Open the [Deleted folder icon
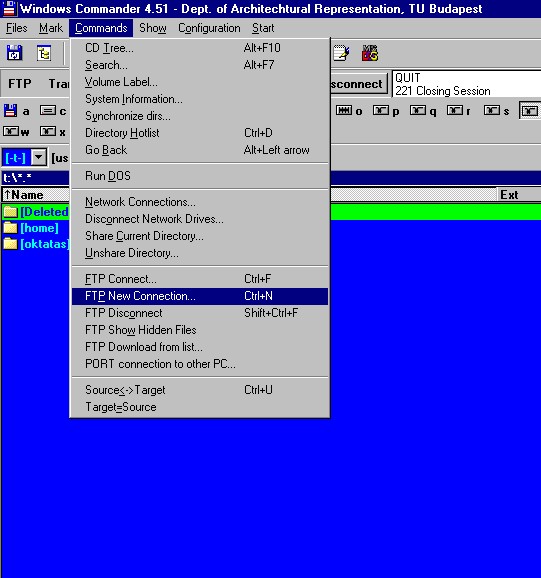This screenshot has height=578, width=541. pos(10,212)
